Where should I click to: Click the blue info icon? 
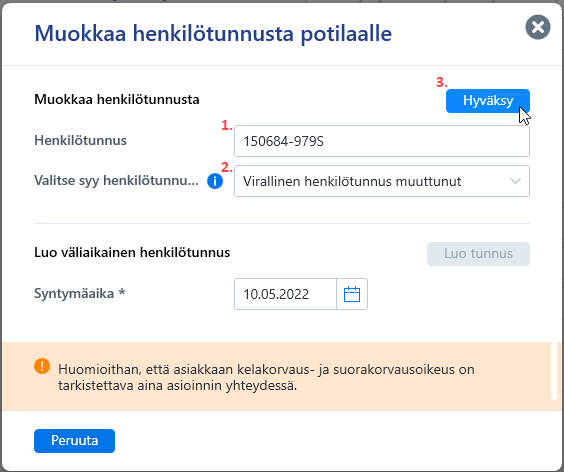pos(215,181)
